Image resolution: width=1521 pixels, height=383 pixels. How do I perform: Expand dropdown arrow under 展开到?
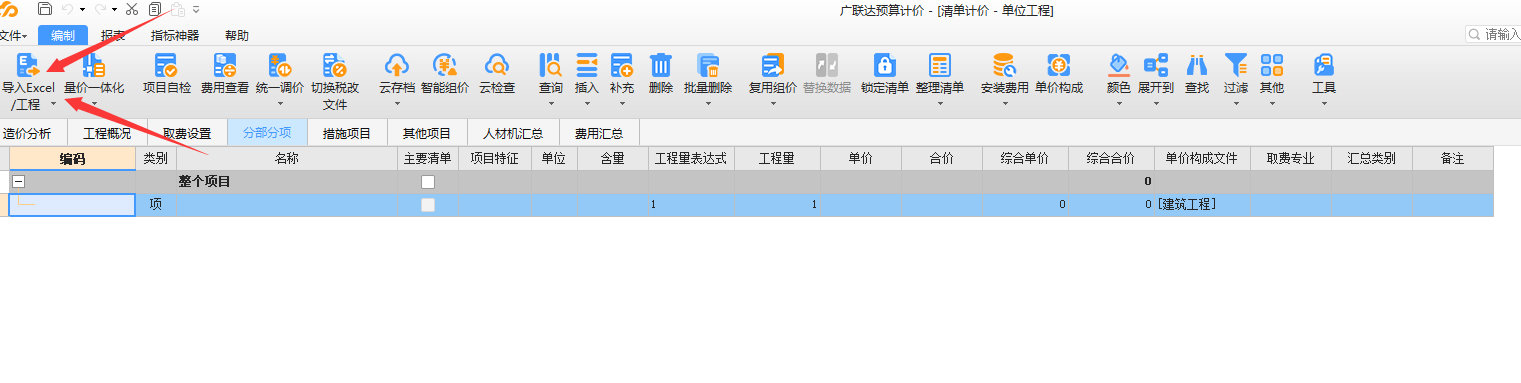[1156, 103]
